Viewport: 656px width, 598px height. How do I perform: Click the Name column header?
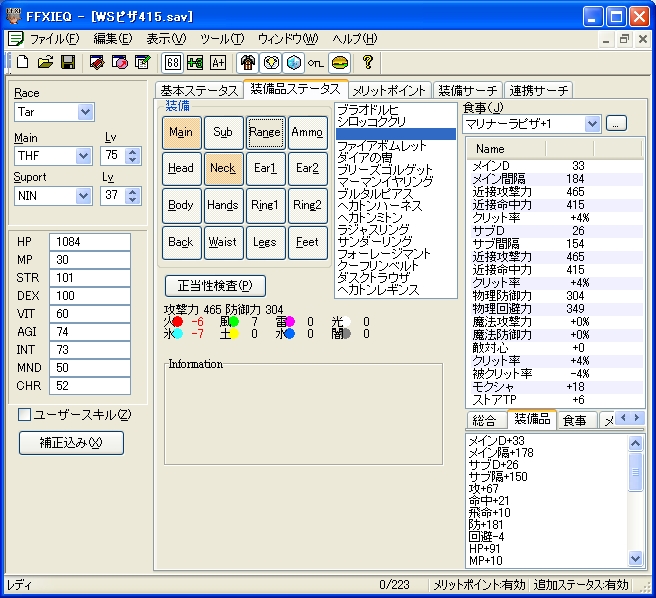506,149
